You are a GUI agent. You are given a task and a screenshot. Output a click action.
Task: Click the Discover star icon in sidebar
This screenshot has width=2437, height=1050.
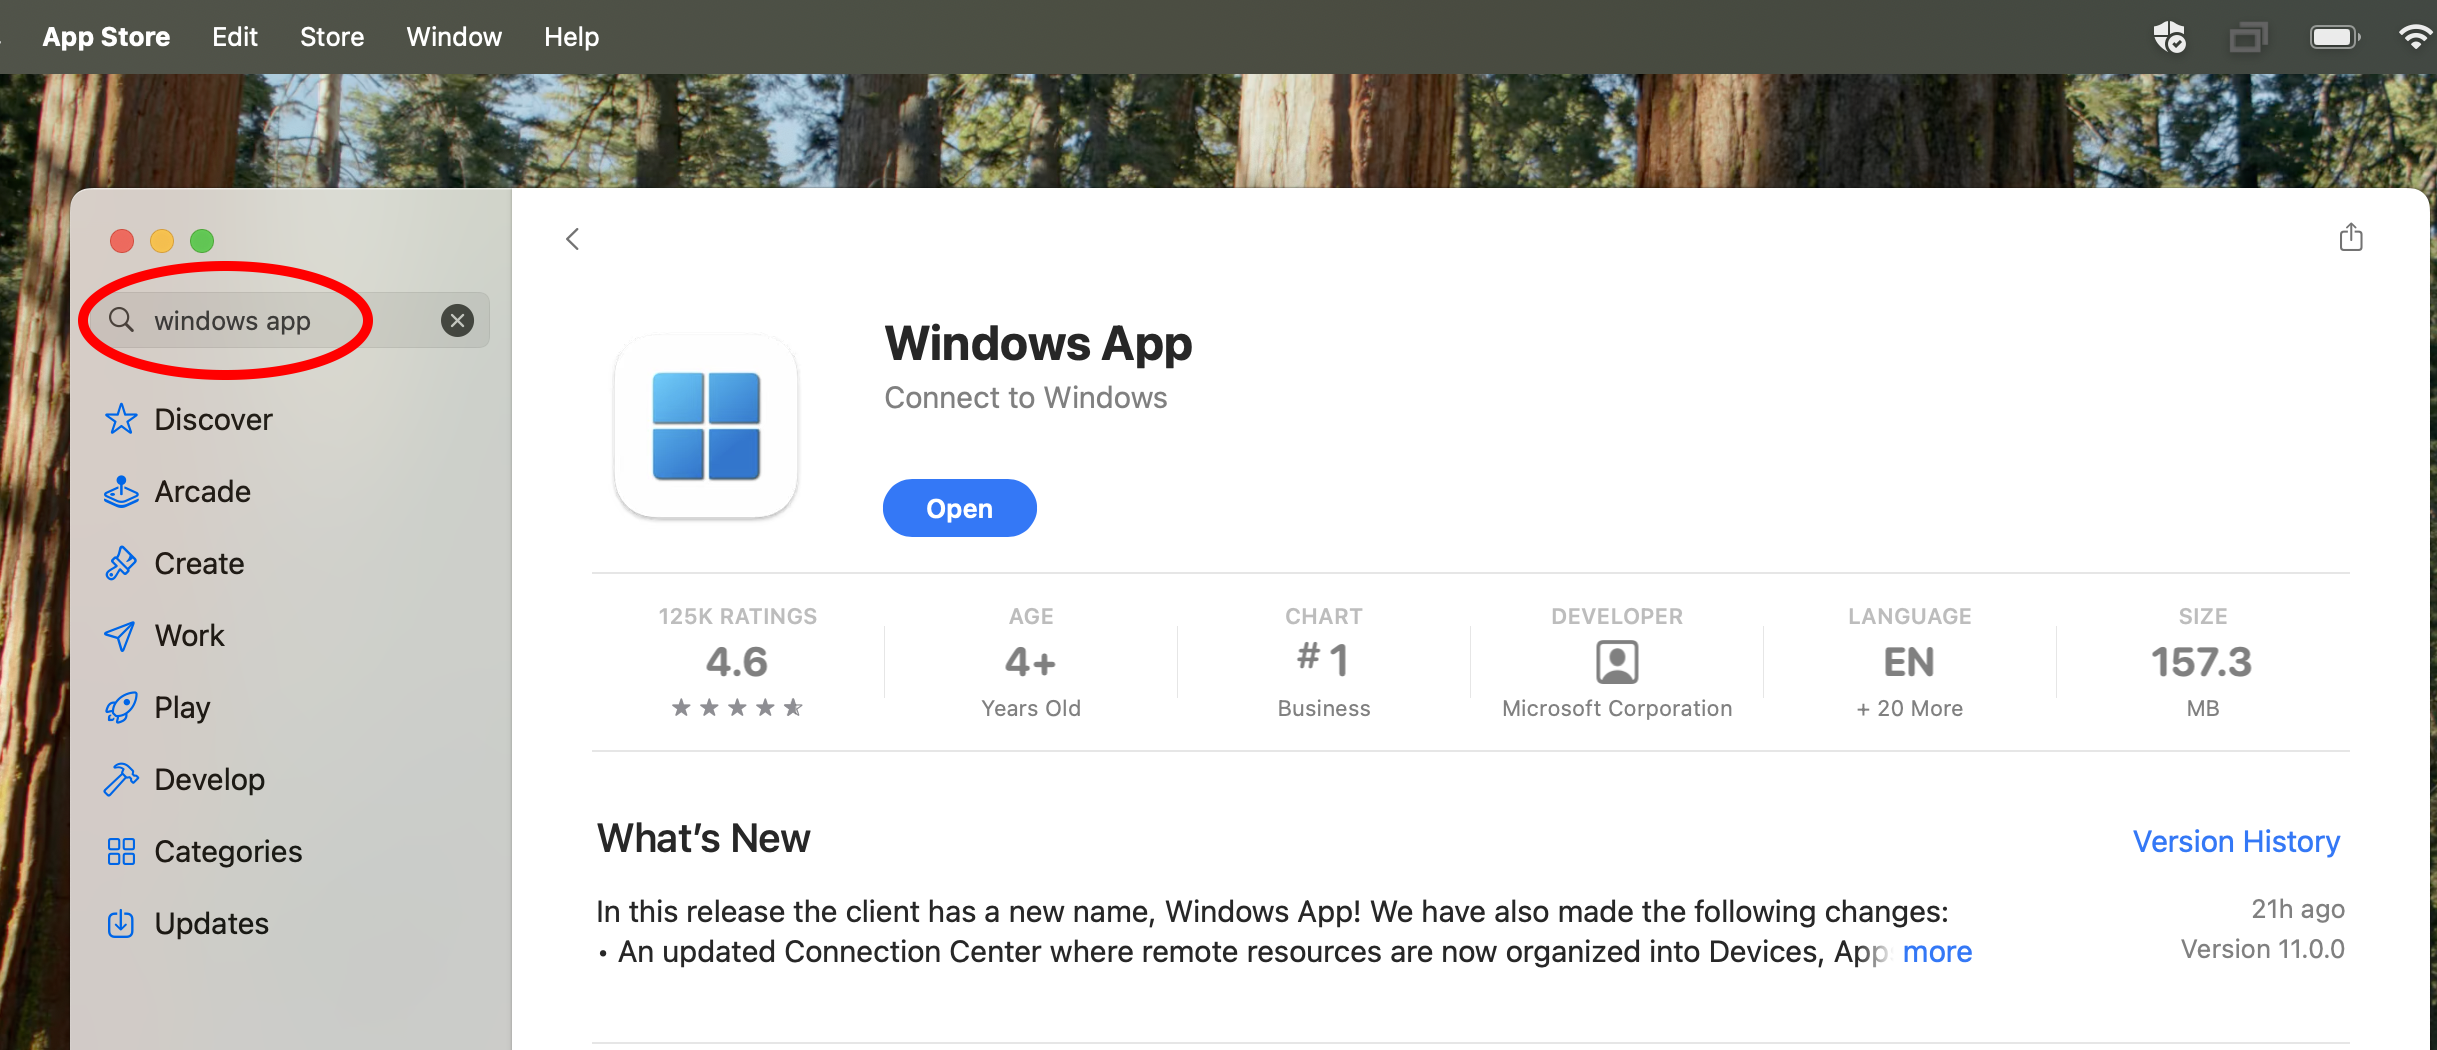[121, 419]
